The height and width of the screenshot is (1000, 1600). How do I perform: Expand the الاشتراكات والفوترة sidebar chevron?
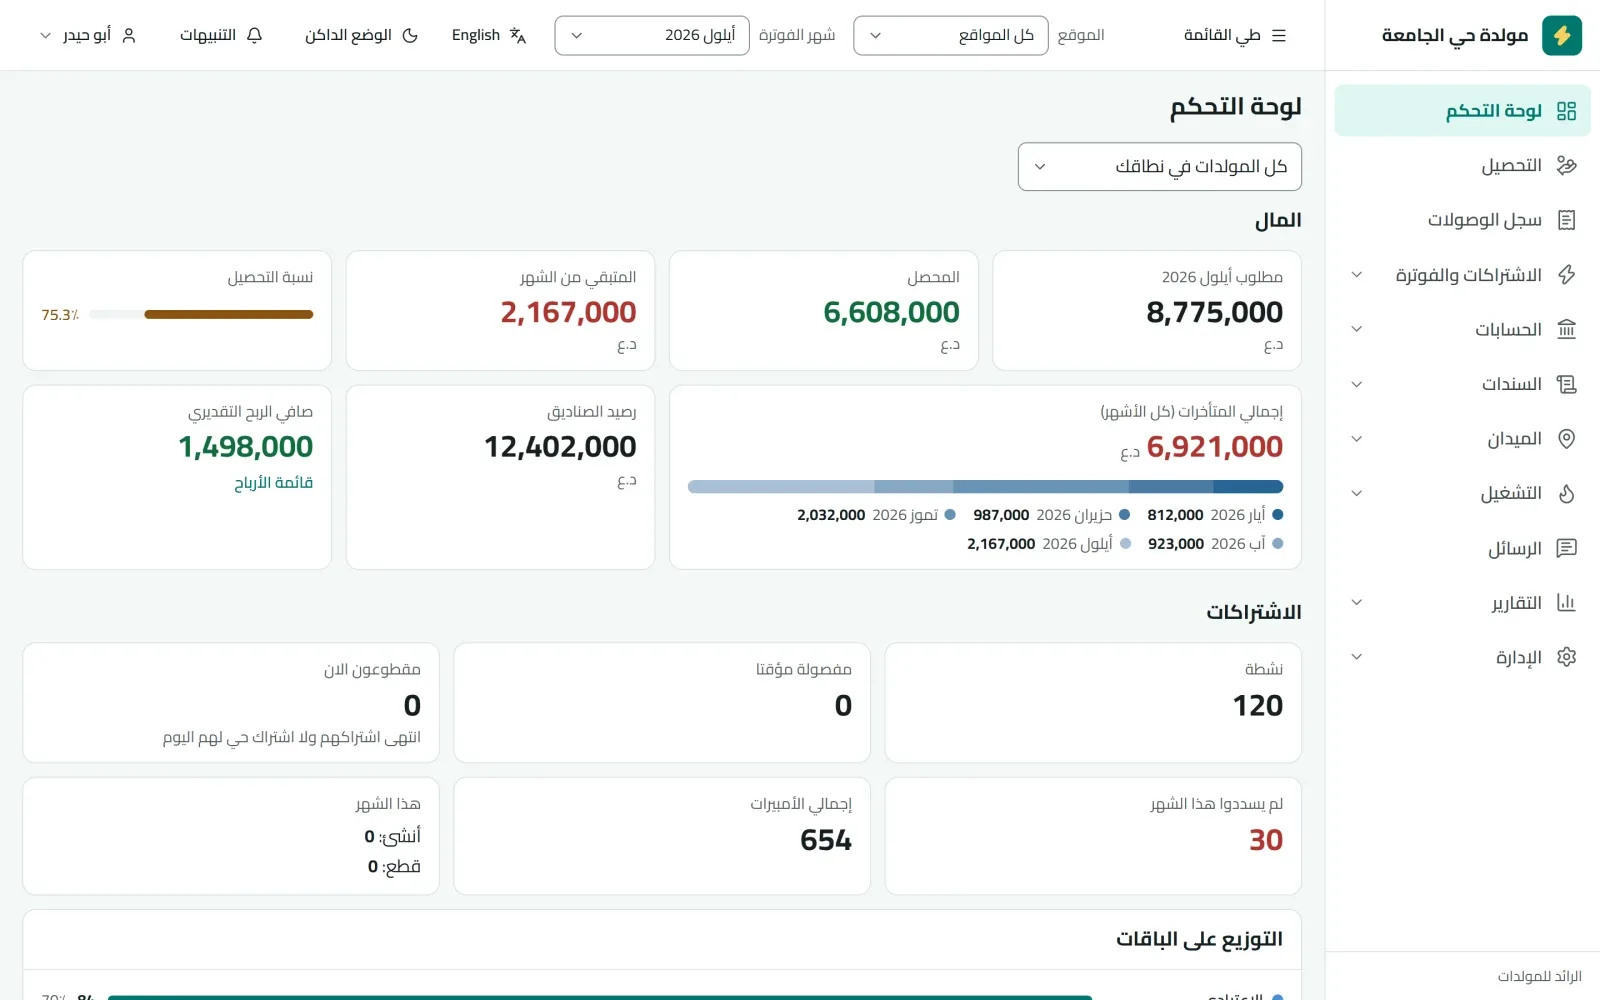[x=1356, y=275]
